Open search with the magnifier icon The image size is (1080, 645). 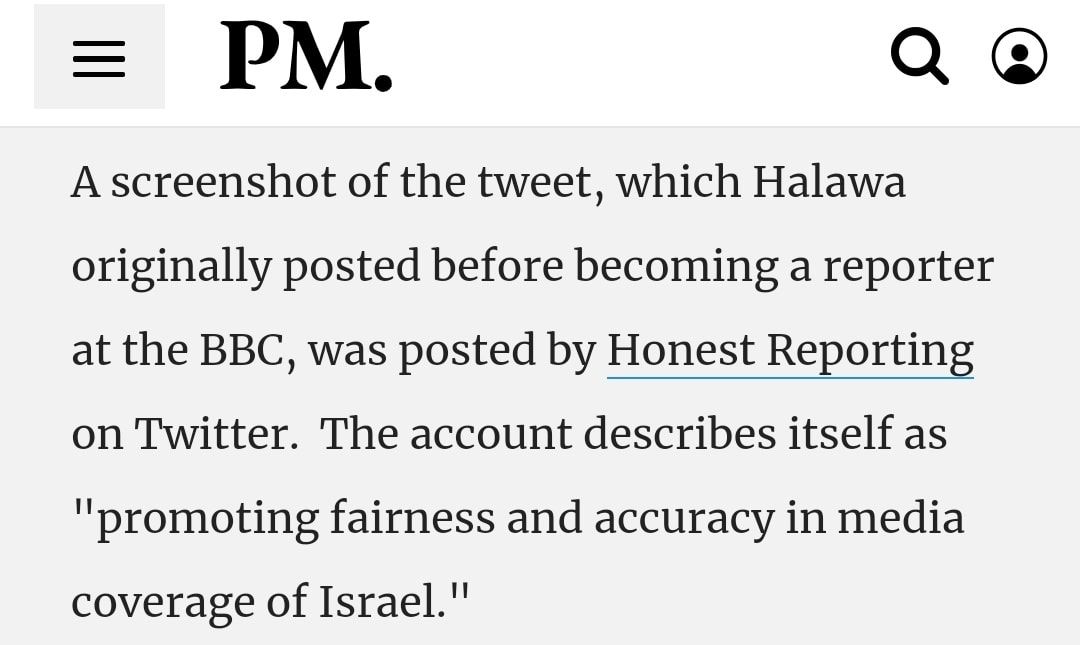pos(920,57)
